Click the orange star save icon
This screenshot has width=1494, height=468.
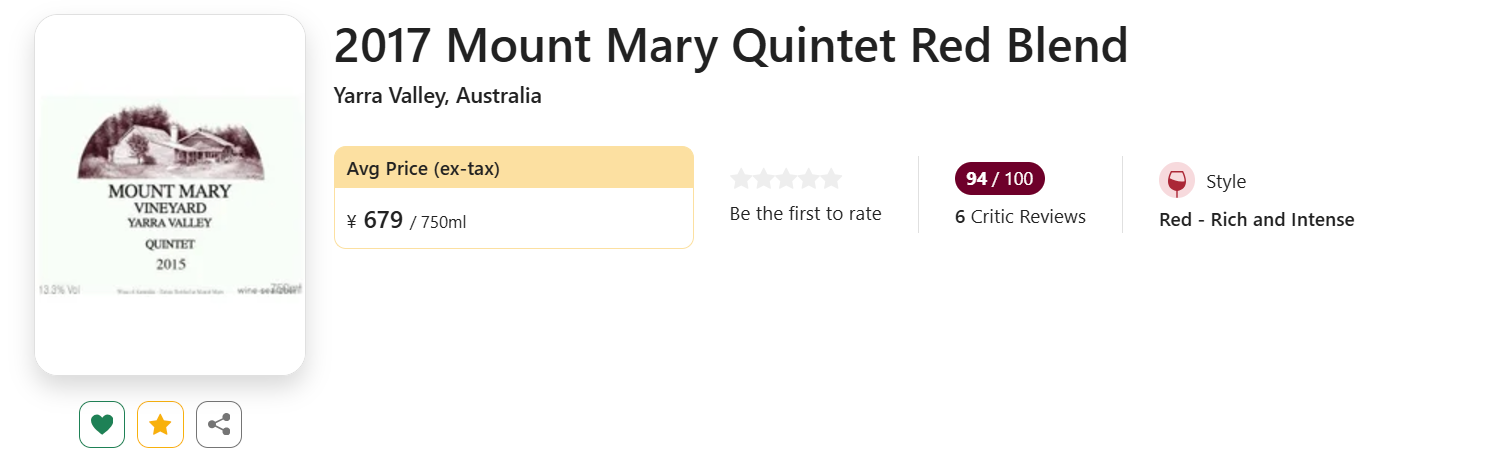[160, 424]
